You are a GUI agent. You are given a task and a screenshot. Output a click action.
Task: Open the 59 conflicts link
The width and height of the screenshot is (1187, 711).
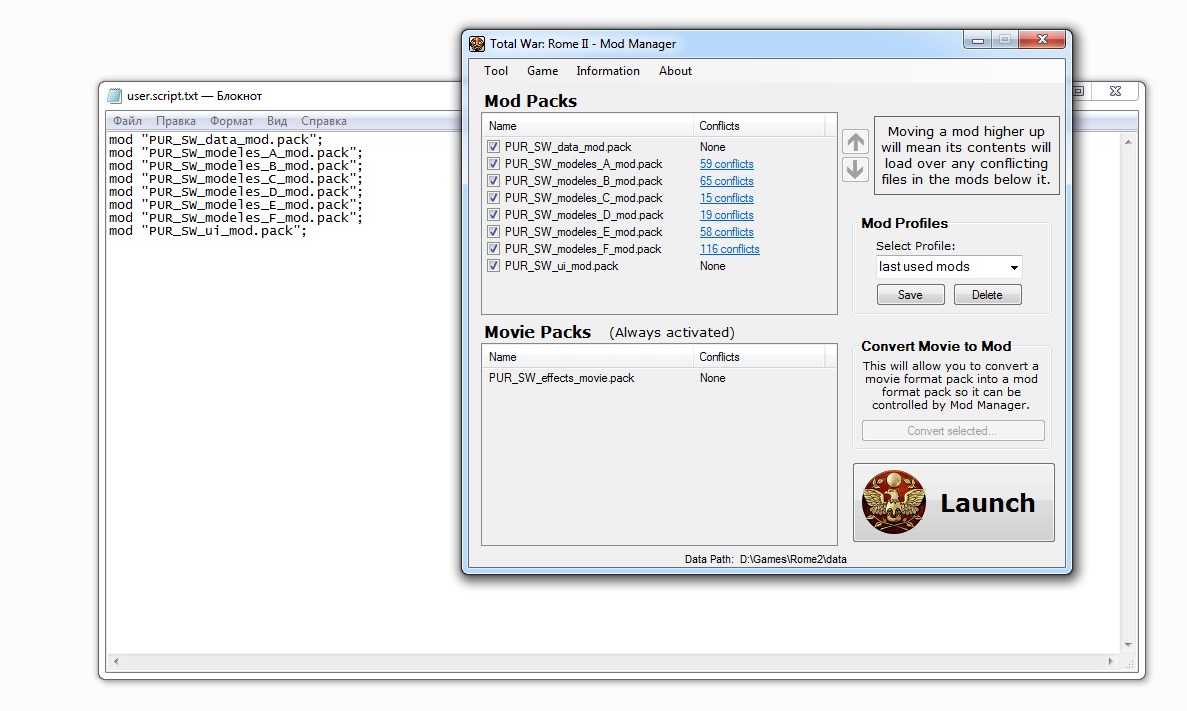(x=726, y=164)
